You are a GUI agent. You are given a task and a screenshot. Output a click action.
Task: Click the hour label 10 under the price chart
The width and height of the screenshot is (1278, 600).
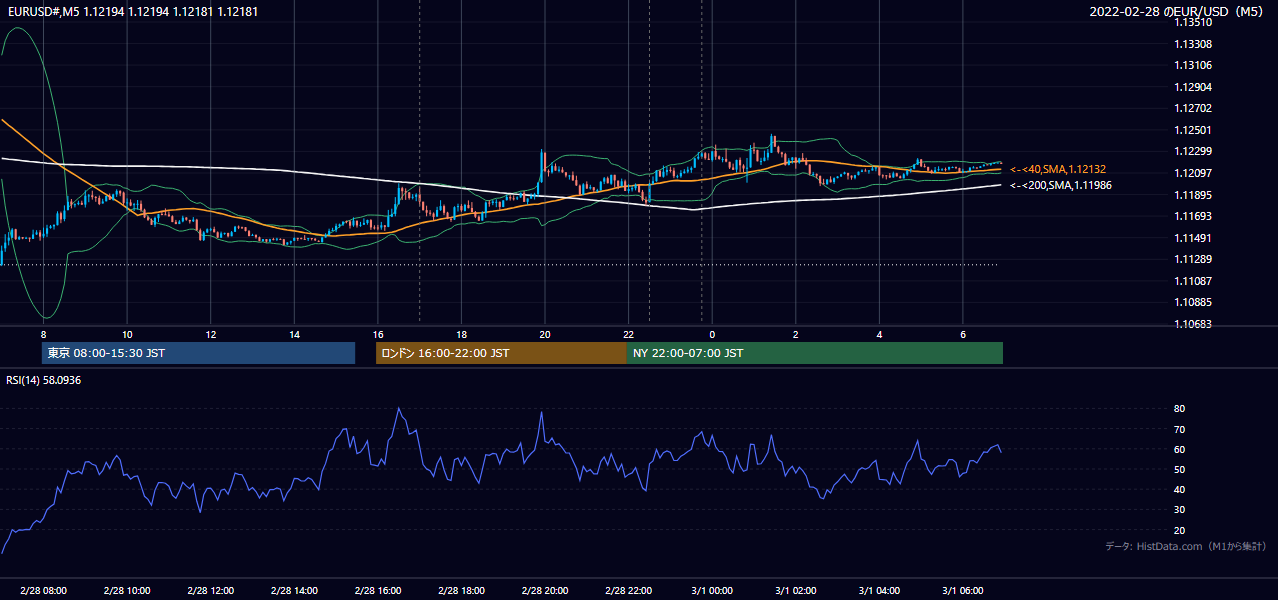click(x=127, y=334)
